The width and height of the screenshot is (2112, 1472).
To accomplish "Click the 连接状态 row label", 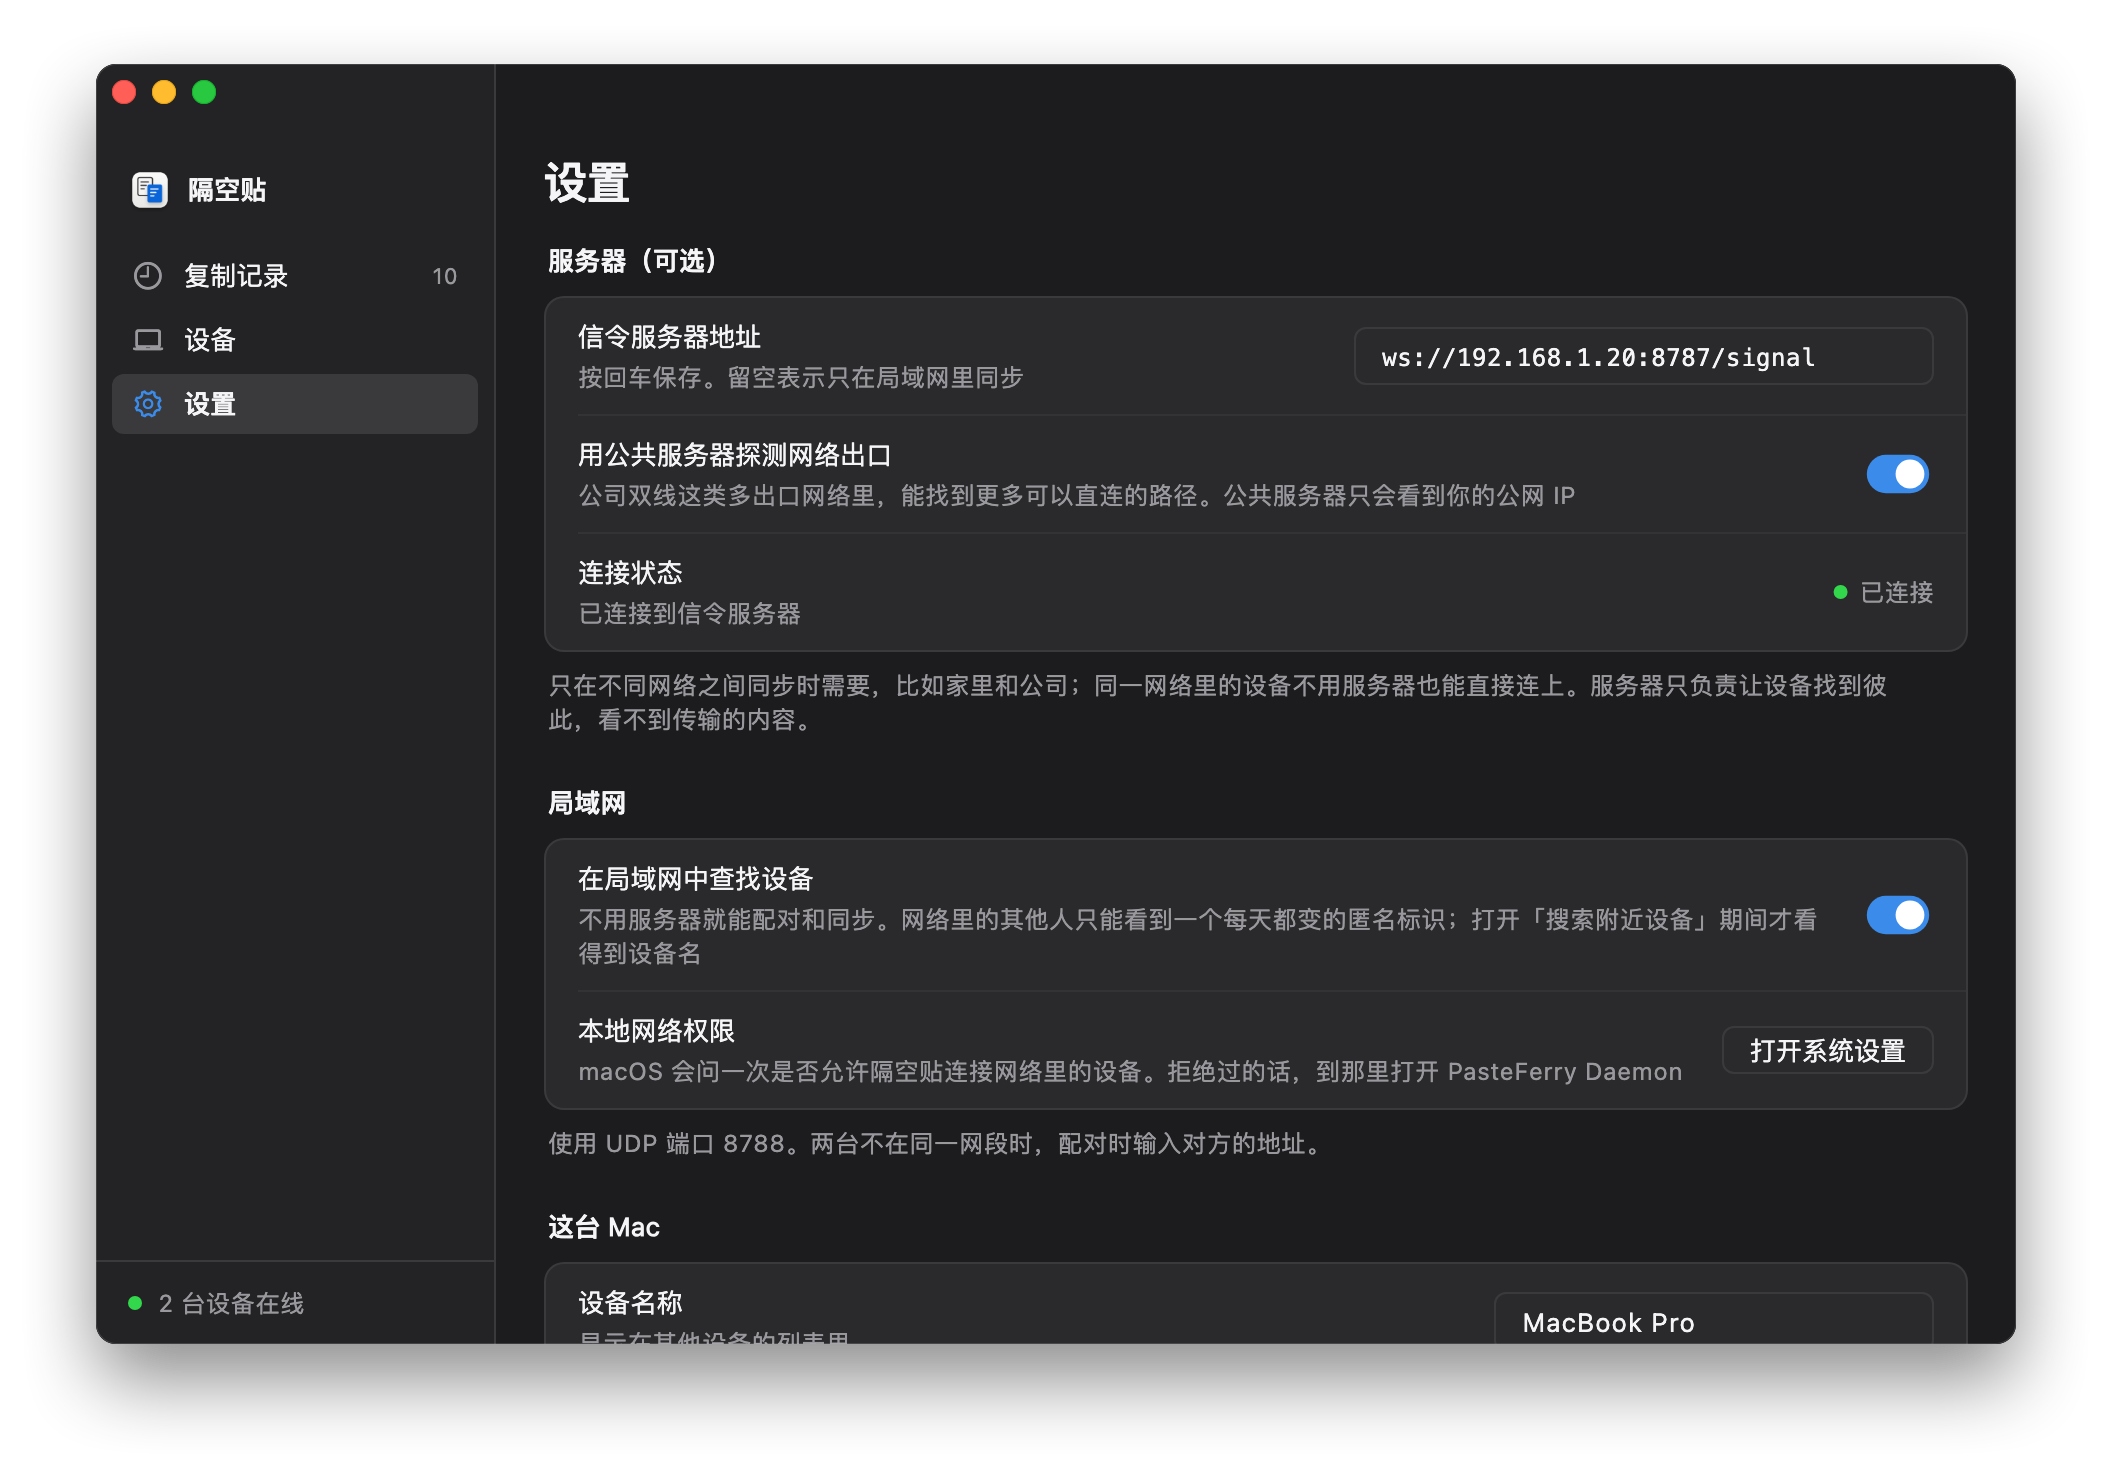I will (630, 573).
